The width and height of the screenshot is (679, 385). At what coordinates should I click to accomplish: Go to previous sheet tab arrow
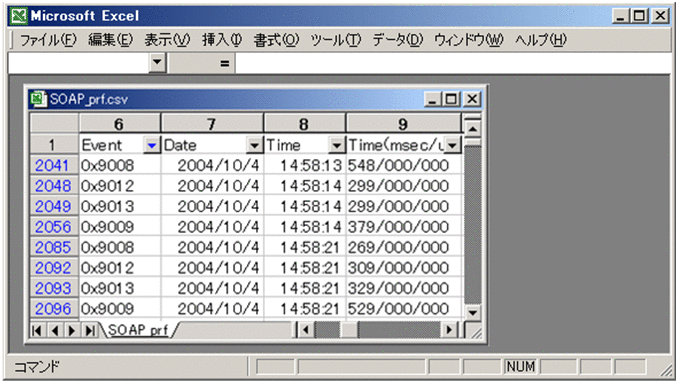point(55,330)
